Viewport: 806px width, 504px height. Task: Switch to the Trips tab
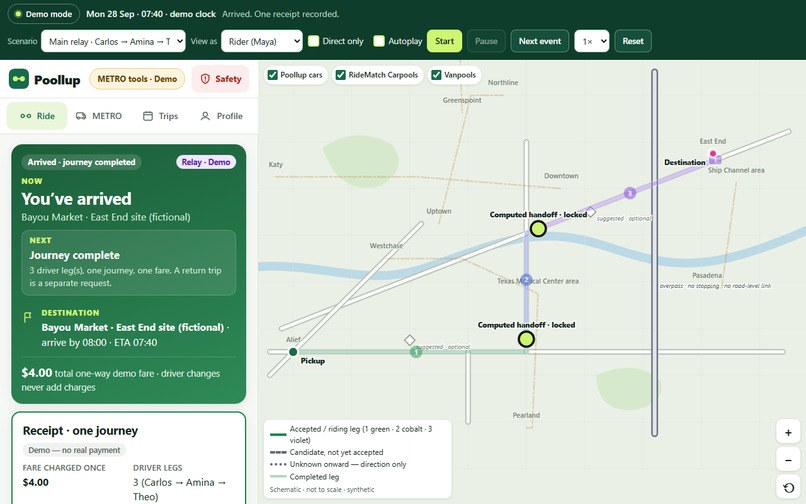[x=160, y=116]
